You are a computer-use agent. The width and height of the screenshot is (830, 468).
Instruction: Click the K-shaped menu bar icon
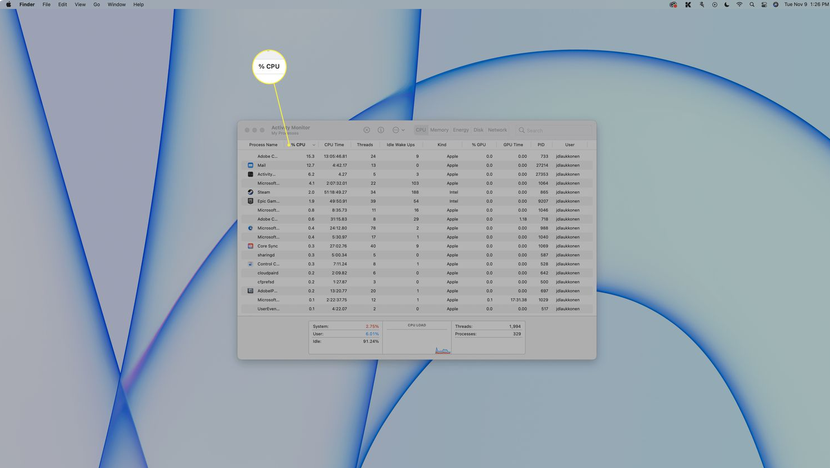coord(688,4)
